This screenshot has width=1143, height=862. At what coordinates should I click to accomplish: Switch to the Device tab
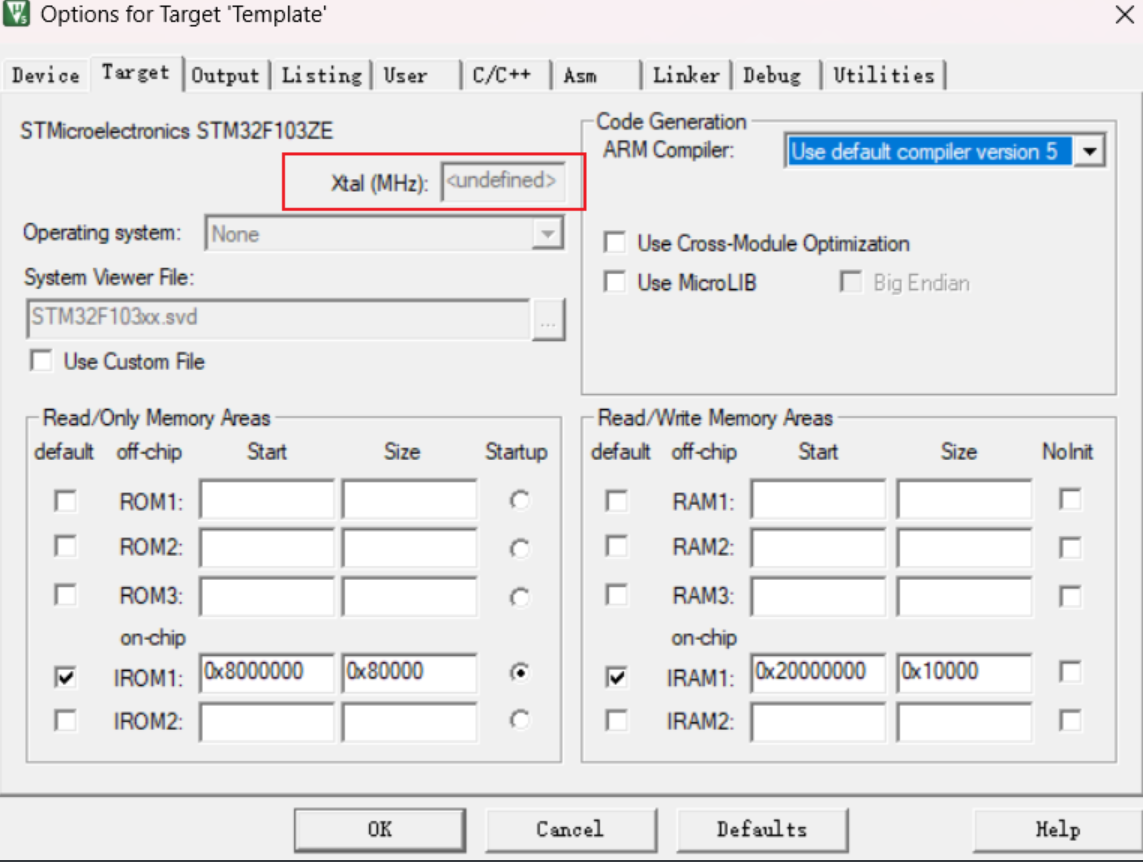45,75
